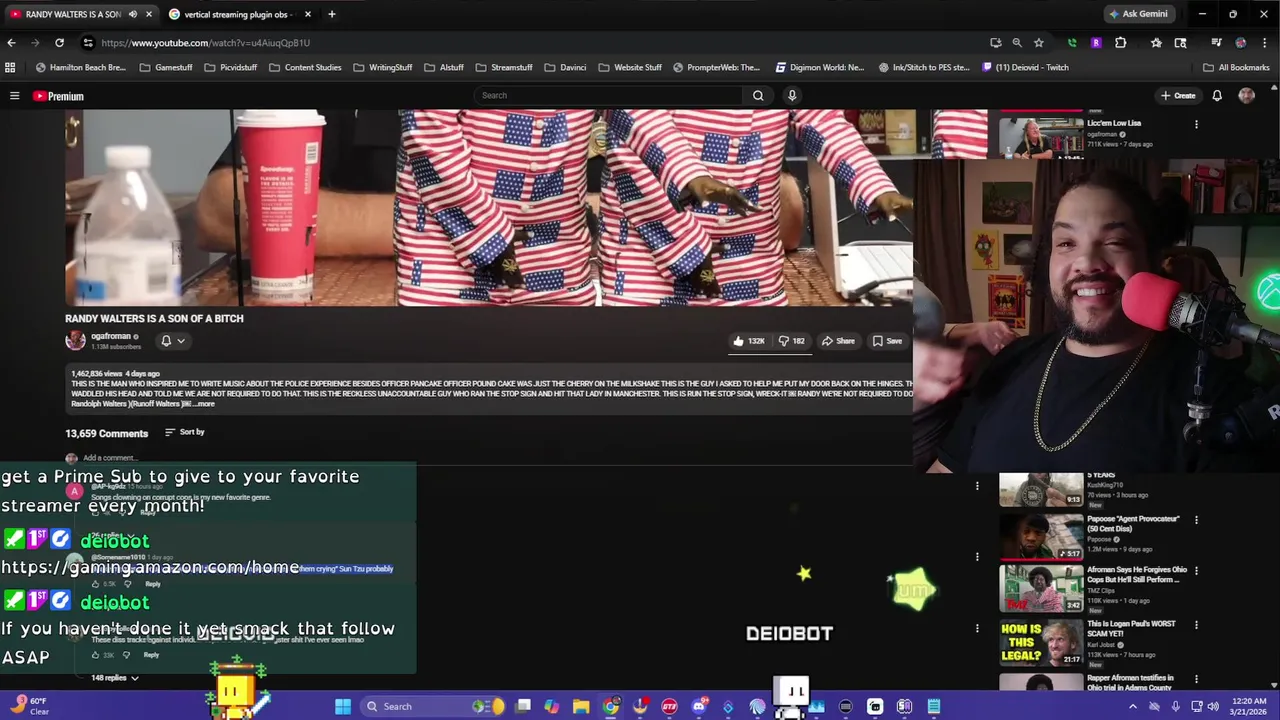Image resolution: width=1280 pixels, height=720 pixels.
Task: Open the Logan Paul WORST SCAM thumbnail
Action: pyautogui.click(x=1041, y=642)
